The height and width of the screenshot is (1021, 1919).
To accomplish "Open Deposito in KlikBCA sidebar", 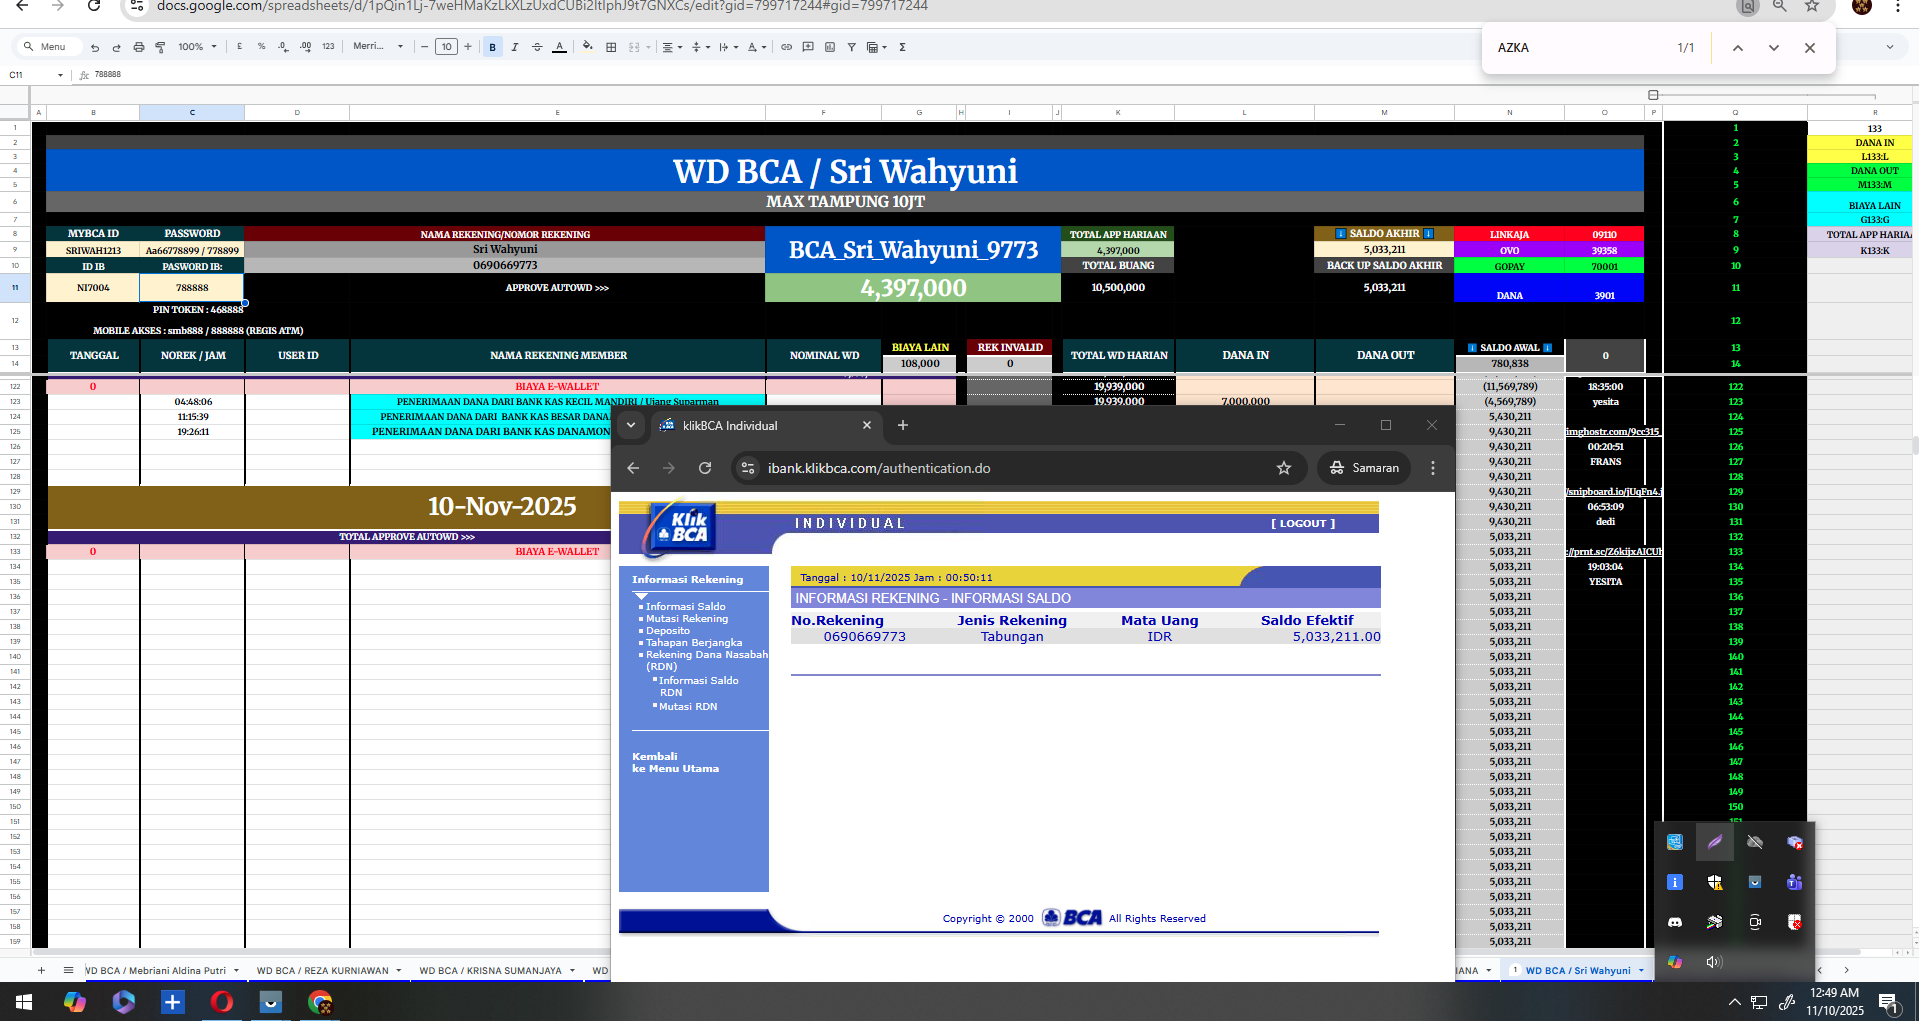I will 667,631.
